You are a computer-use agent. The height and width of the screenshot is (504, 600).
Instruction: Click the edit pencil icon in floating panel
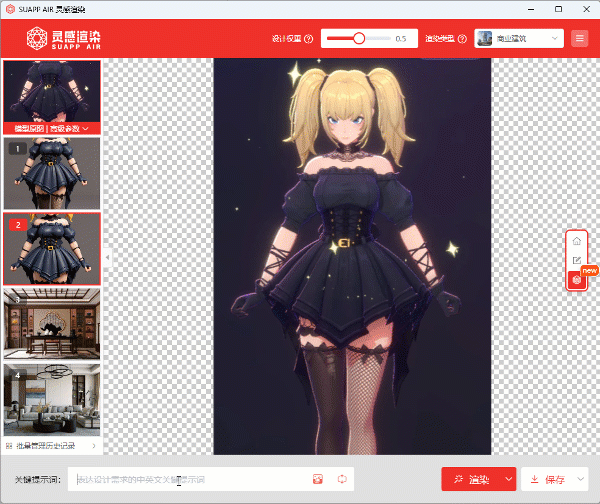pyautogui.click(x=576, y=261)
